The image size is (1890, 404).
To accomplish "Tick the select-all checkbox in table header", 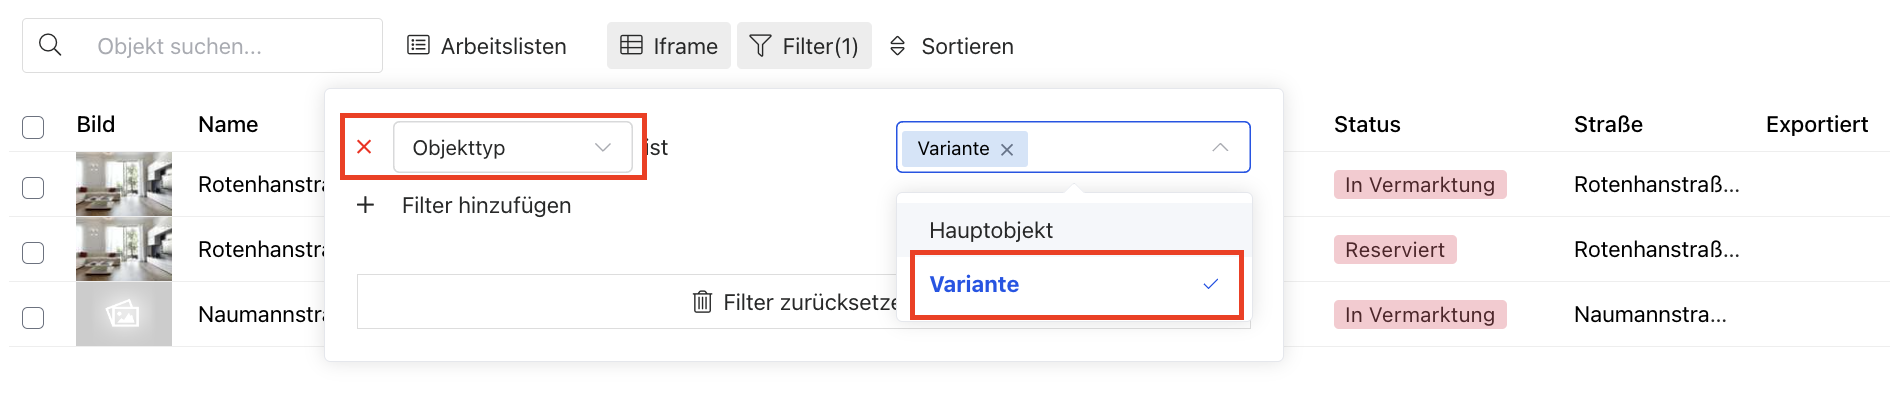I will (x=33, y=127).
